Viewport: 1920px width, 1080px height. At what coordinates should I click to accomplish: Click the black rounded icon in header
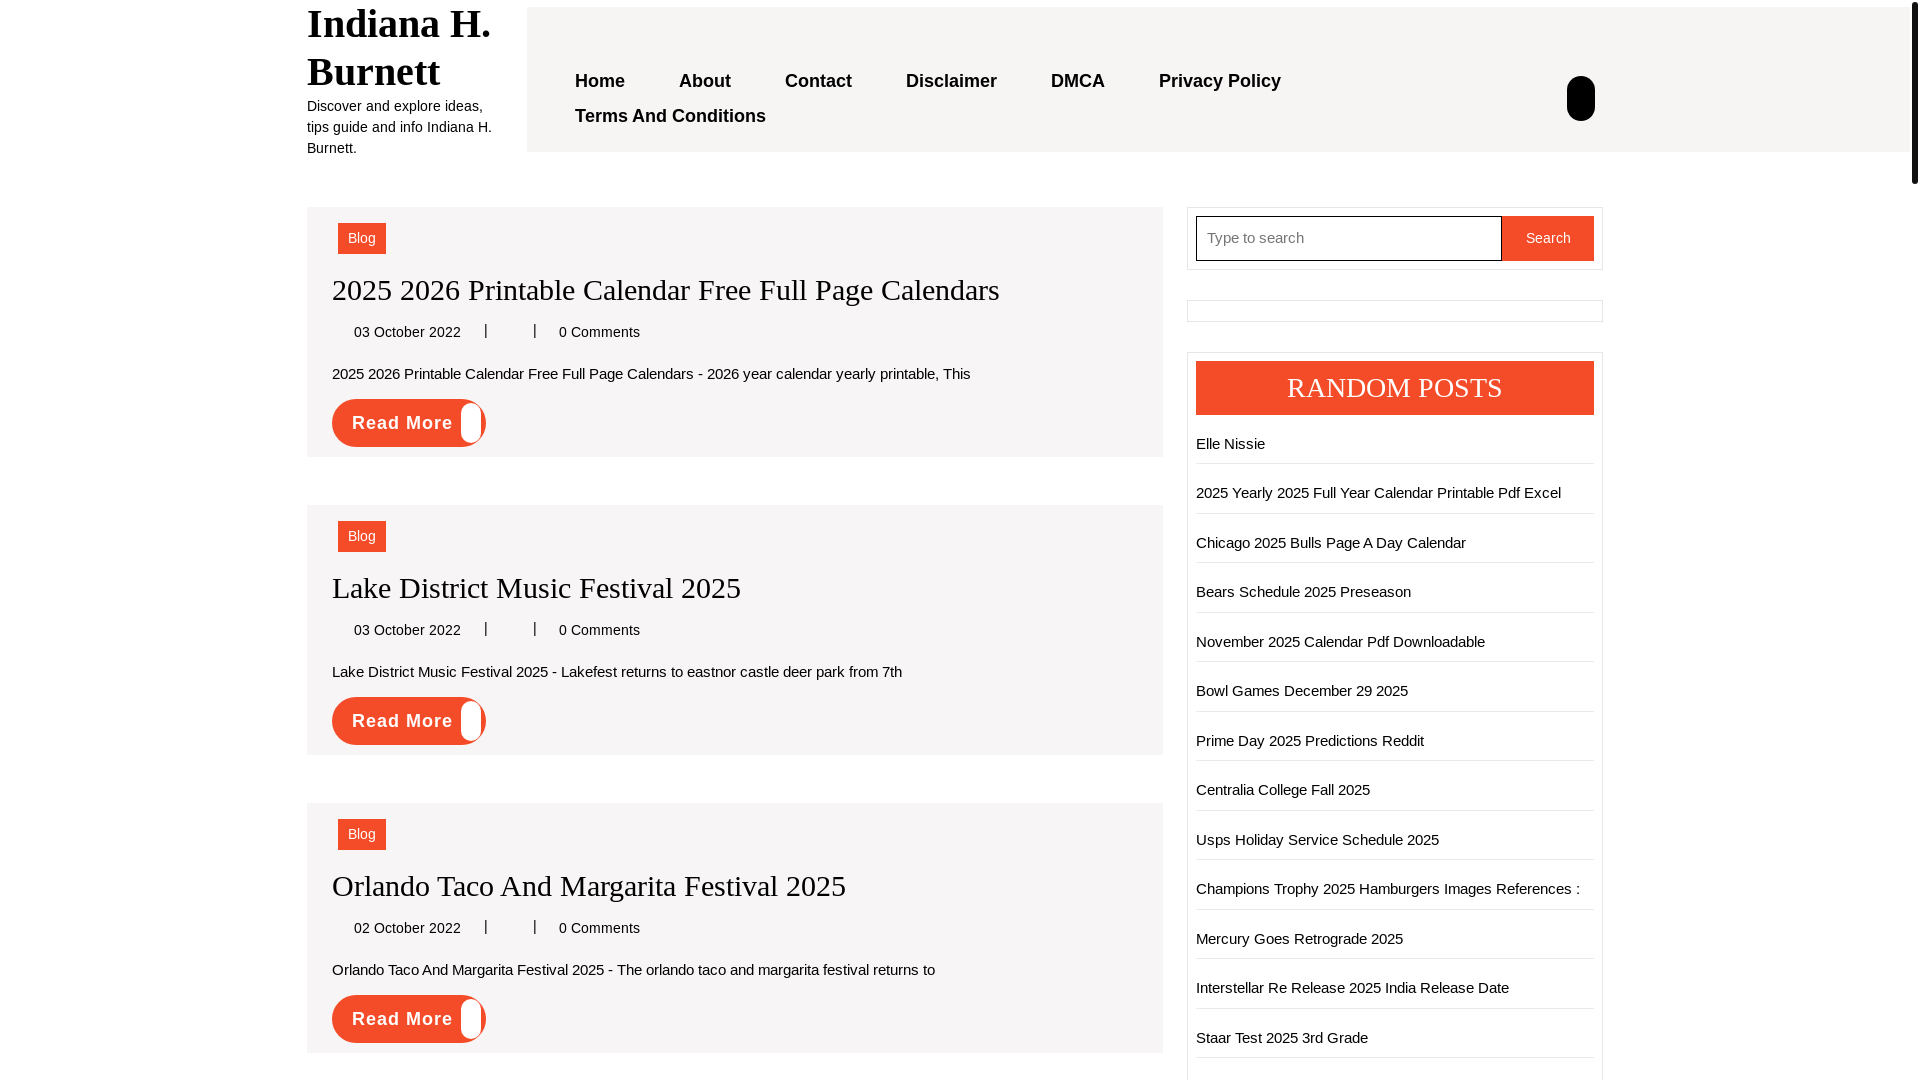tap(1580, 98)
